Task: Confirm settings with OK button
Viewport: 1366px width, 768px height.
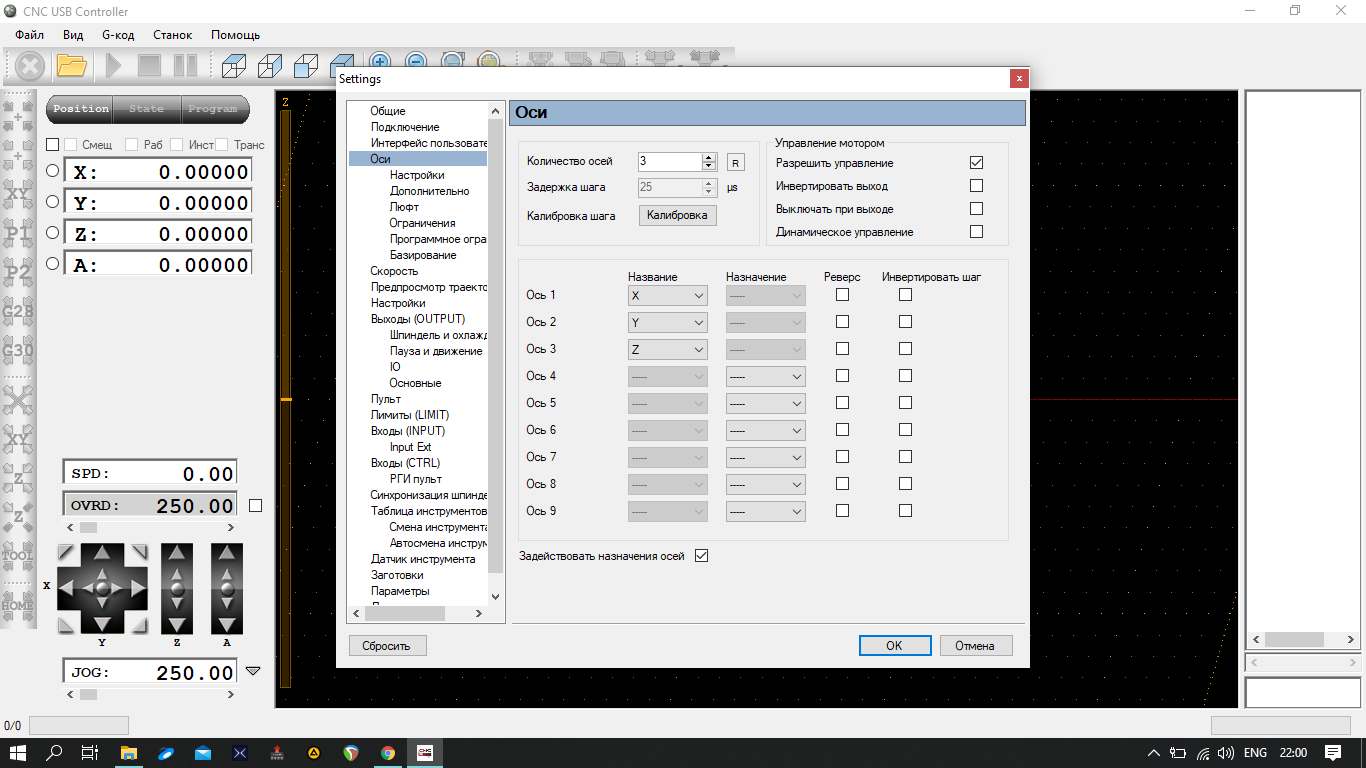Action: (x=895, y=646)
